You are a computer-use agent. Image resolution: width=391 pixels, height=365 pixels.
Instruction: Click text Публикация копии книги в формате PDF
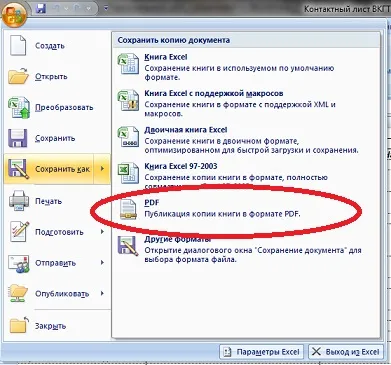tap(222, 214)
